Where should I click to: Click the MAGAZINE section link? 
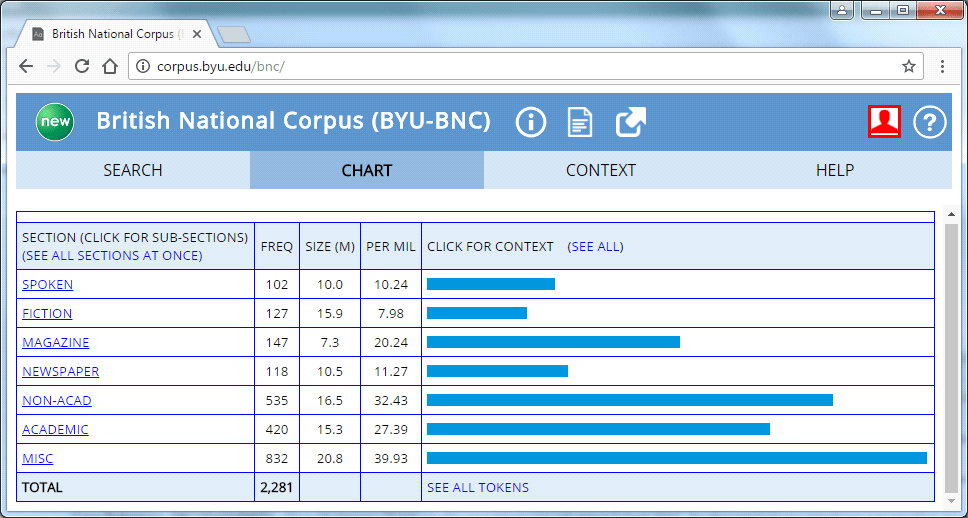tap(56, 342)
